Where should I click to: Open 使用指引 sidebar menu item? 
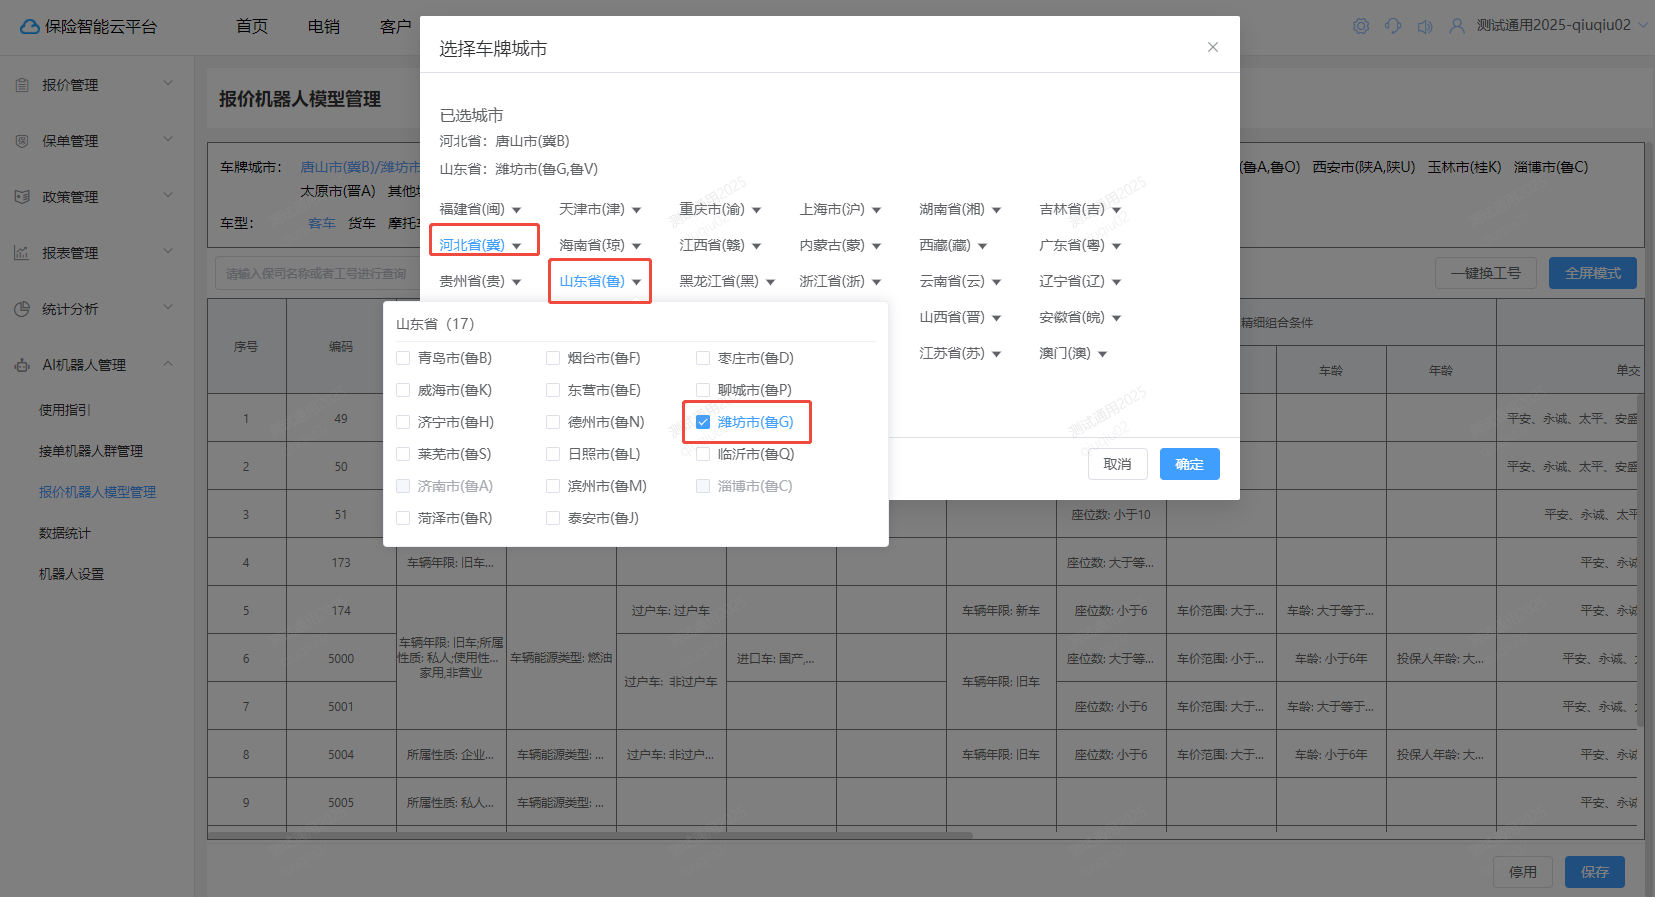tap(65, 410)
